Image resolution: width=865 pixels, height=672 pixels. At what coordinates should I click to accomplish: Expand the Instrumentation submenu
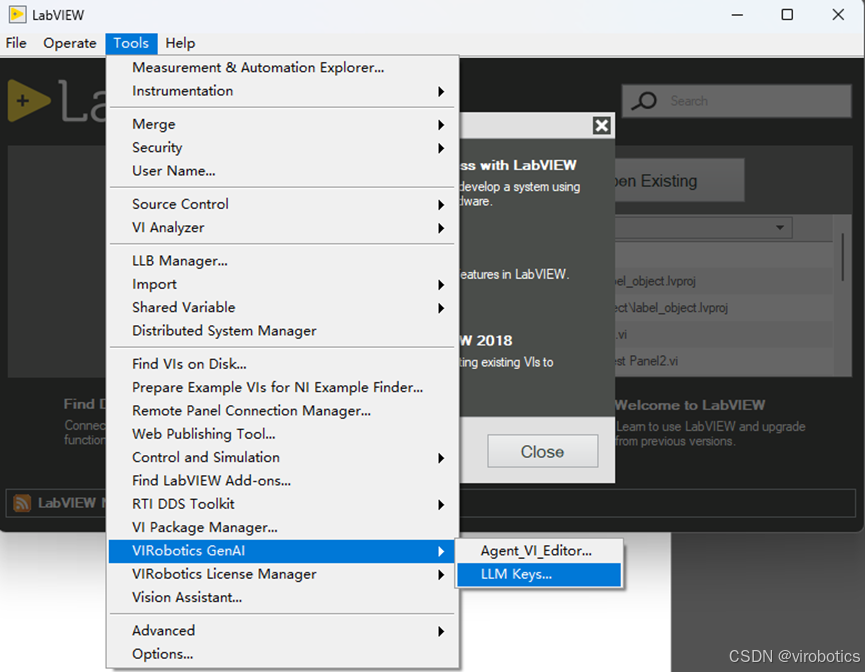pyautogui.click(x=282, y=90)
